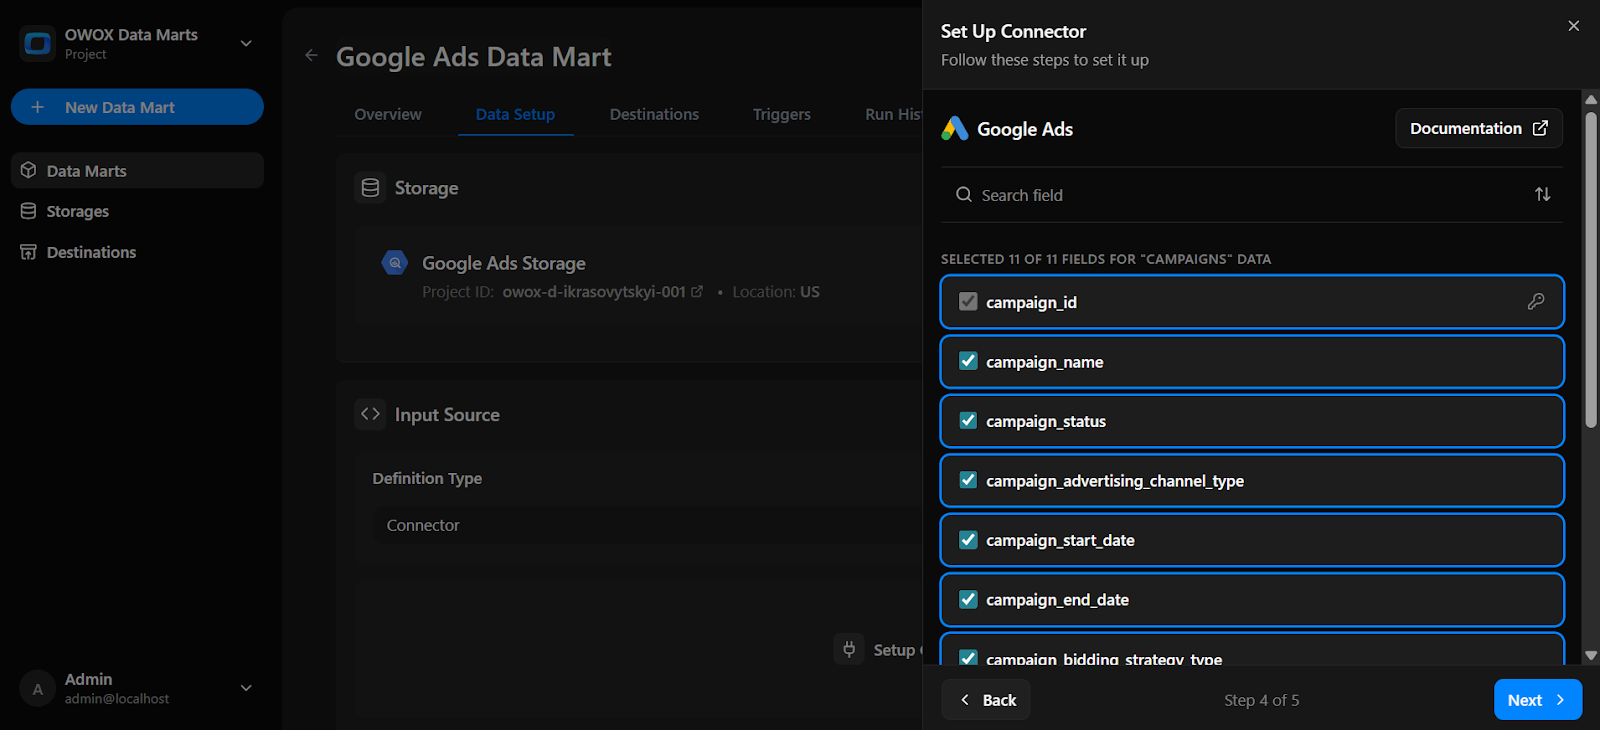Click the Google Ads Data Mart title
The height and width of the screenshot is (730, 1600).
(474, 57)
